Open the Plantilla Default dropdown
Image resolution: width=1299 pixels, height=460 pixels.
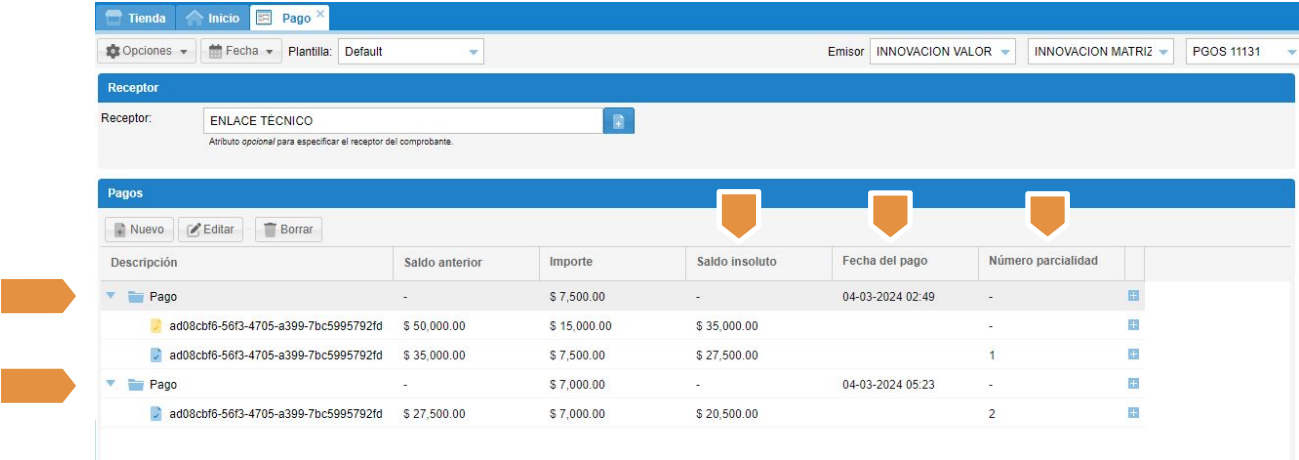[473, 52]
